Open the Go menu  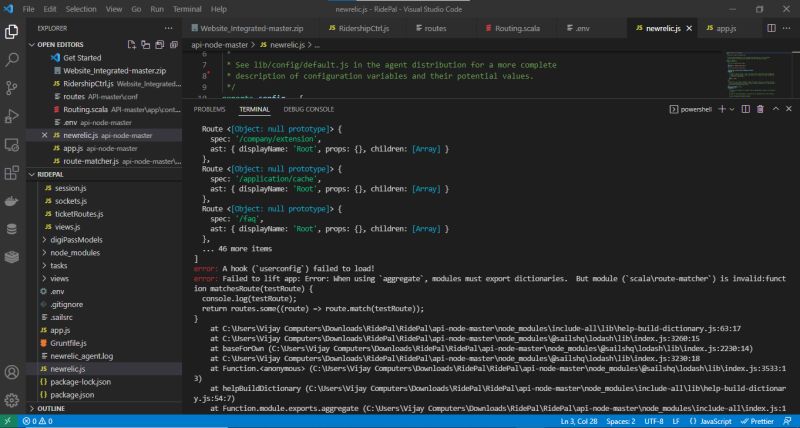136,9
